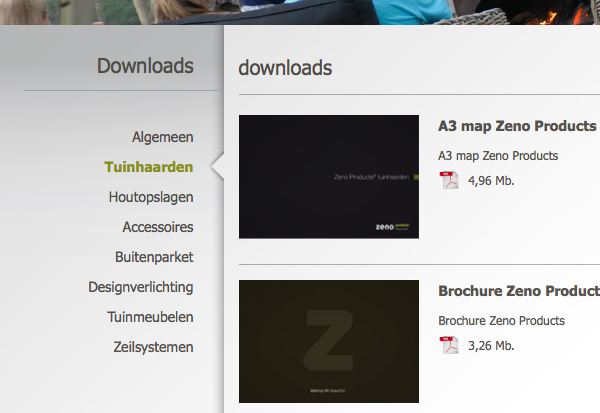600x413 pixels.
Task: Click PDF icon for Brochure Zeno Products
Action: (x=449, y=345)
